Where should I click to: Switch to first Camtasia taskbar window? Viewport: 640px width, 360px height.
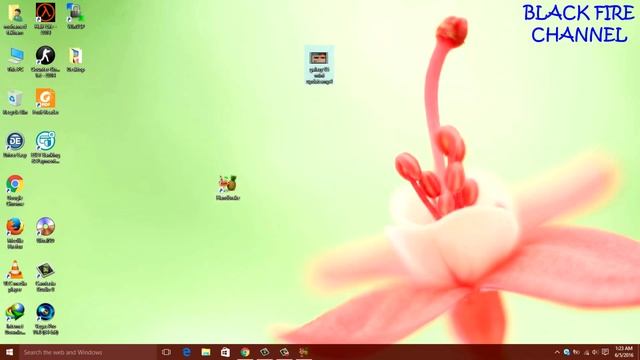pyautogui.click(x=264, y=352)
